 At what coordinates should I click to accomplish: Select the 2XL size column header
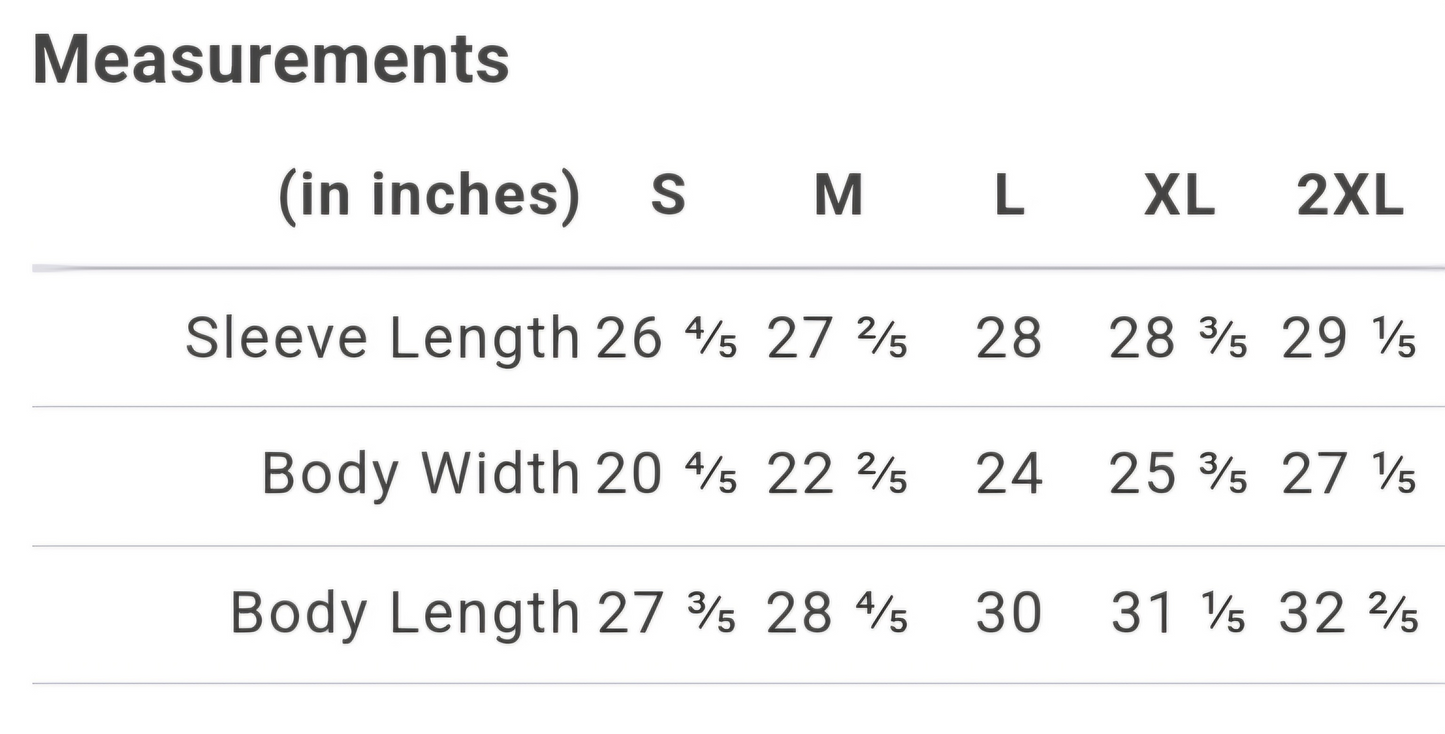pyautogui.click(x=1350, y=193)
